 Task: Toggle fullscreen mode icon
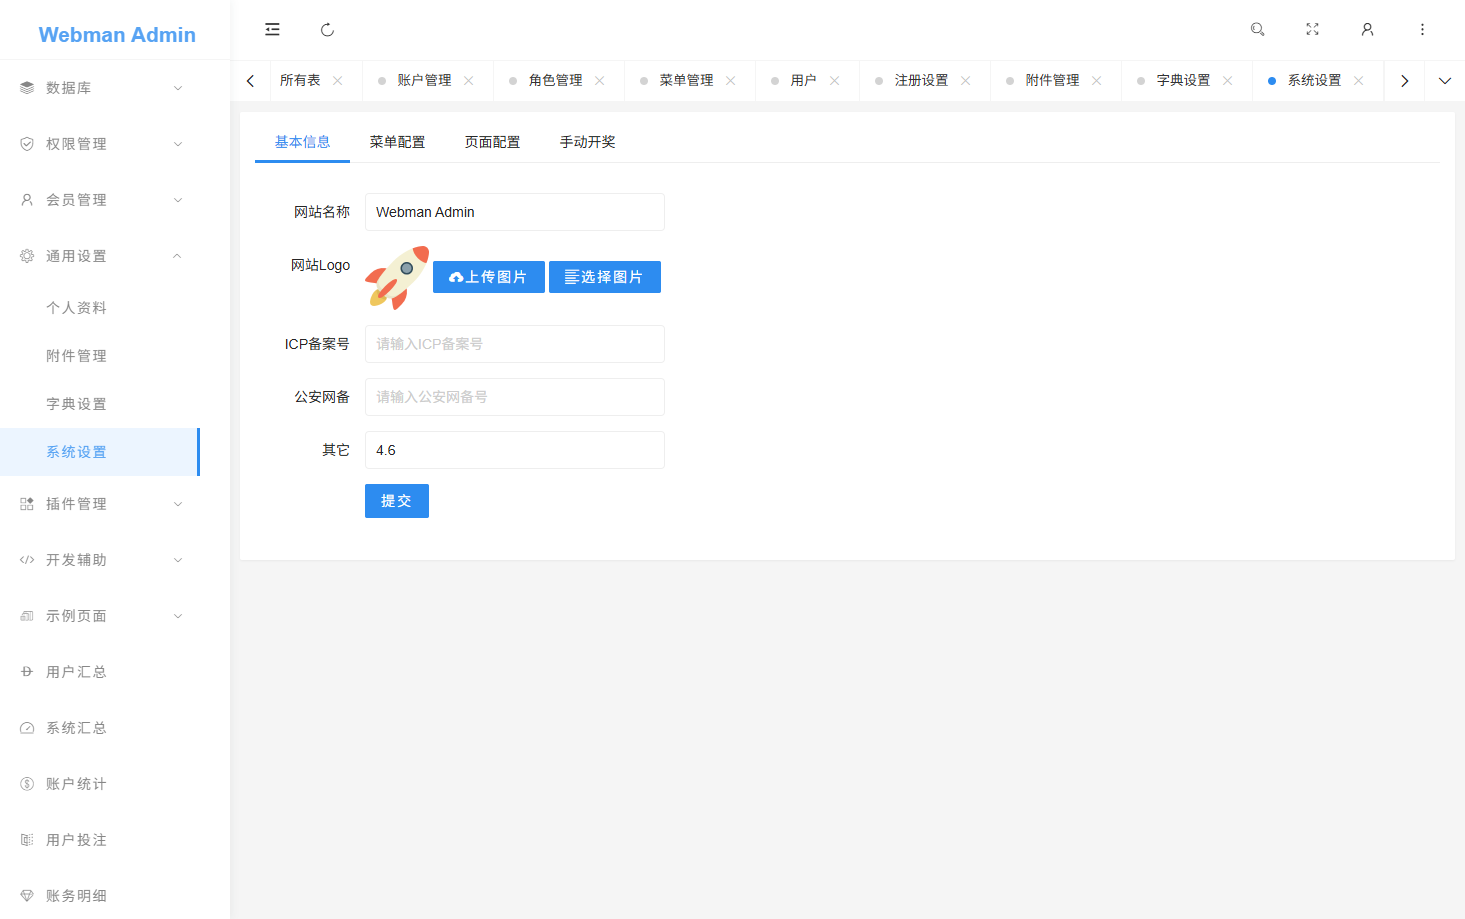(x=1312, y=30)
